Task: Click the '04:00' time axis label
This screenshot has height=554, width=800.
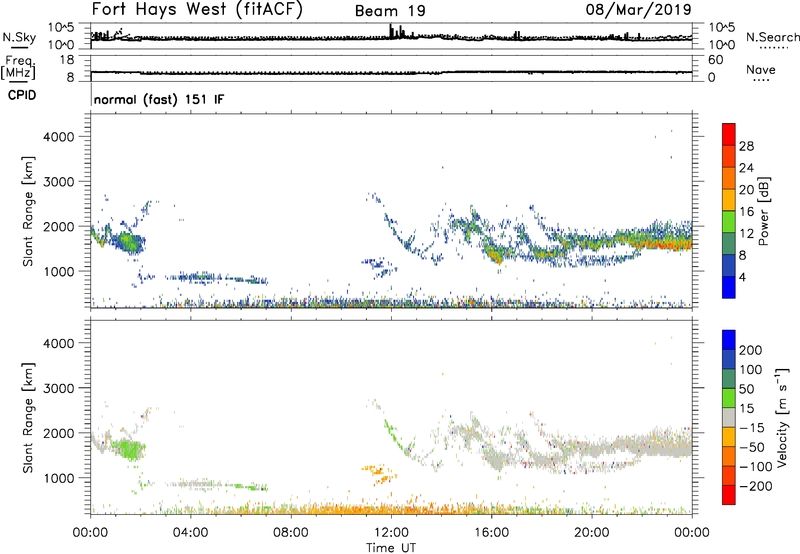Action: pos(190,533)
